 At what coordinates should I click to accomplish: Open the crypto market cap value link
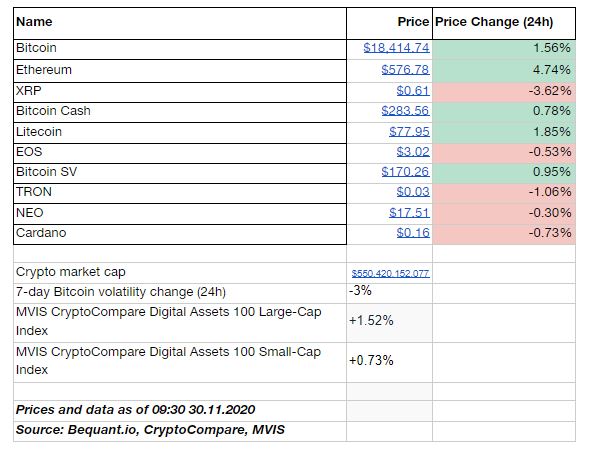pyautogui.click(x=391, y=273)
